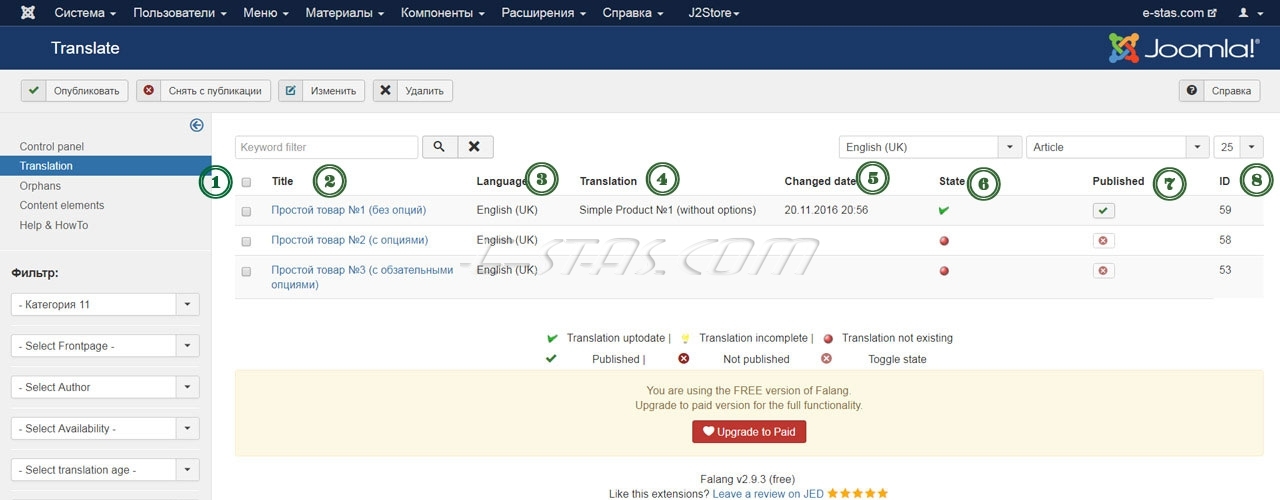Click the Справка help toolbar button
1280x500 pixels.
click(x=1219, y=91)
